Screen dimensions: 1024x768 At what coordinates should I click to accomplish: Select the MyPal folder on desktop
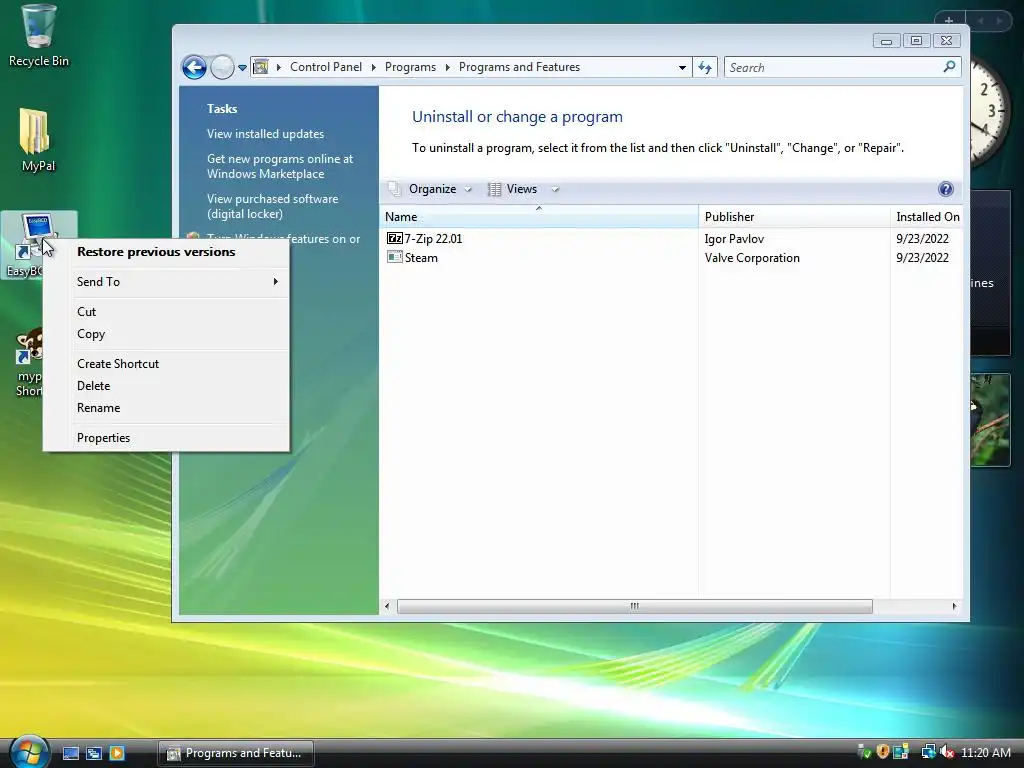click(37, 140)
